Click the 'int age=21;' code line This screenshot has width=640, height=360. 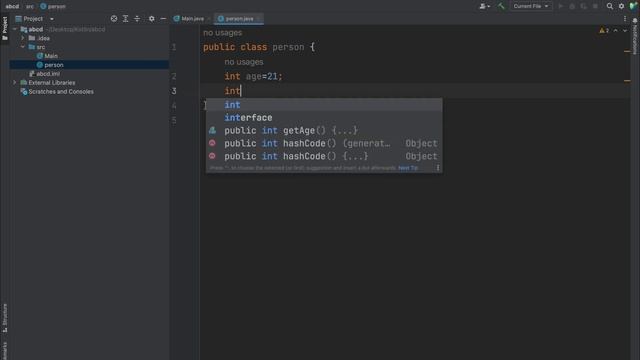pos(253,76)
